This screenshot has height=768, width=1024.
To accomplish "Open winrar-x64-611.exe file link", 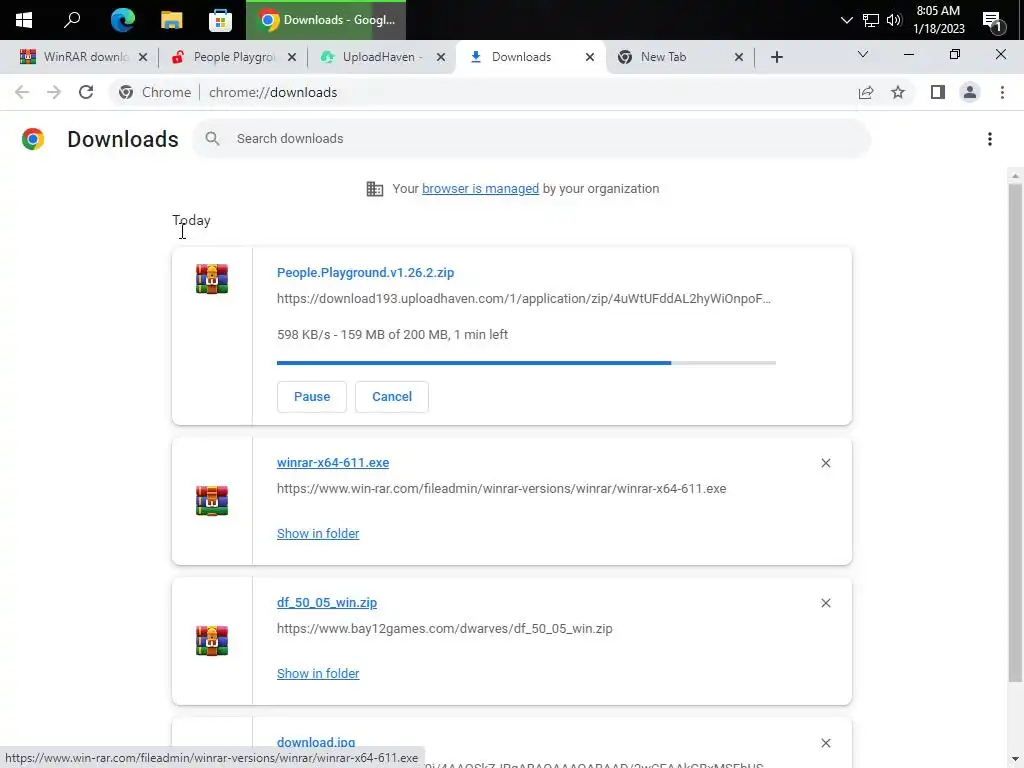I will point(333,462).
